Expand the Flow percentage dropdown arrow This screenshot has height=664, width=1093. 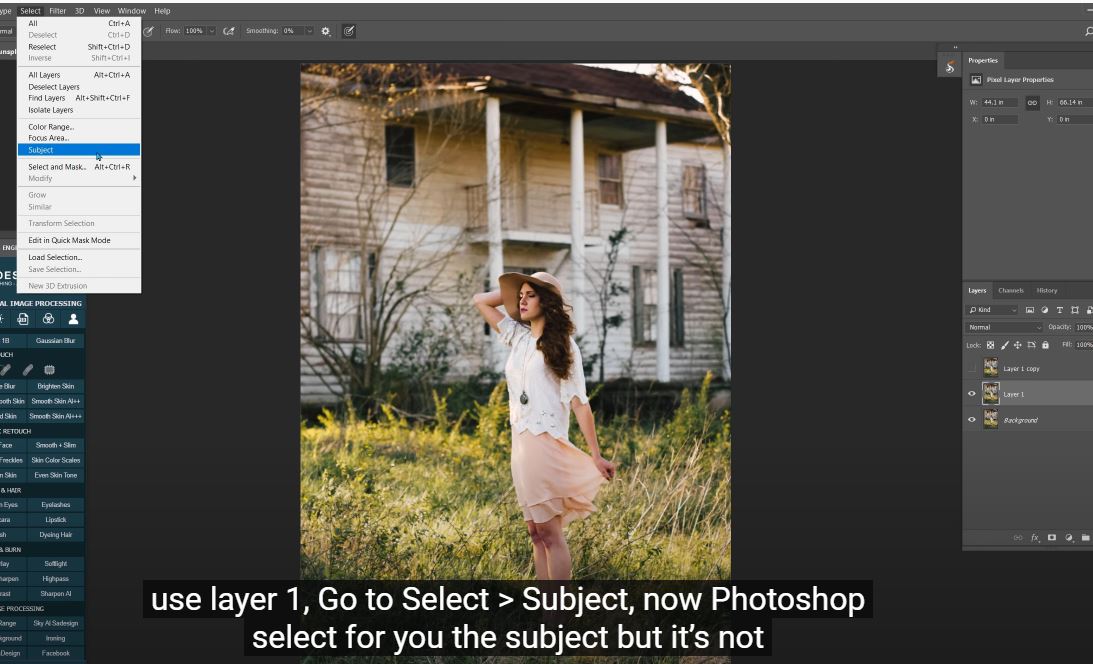(x=210, y=31)
